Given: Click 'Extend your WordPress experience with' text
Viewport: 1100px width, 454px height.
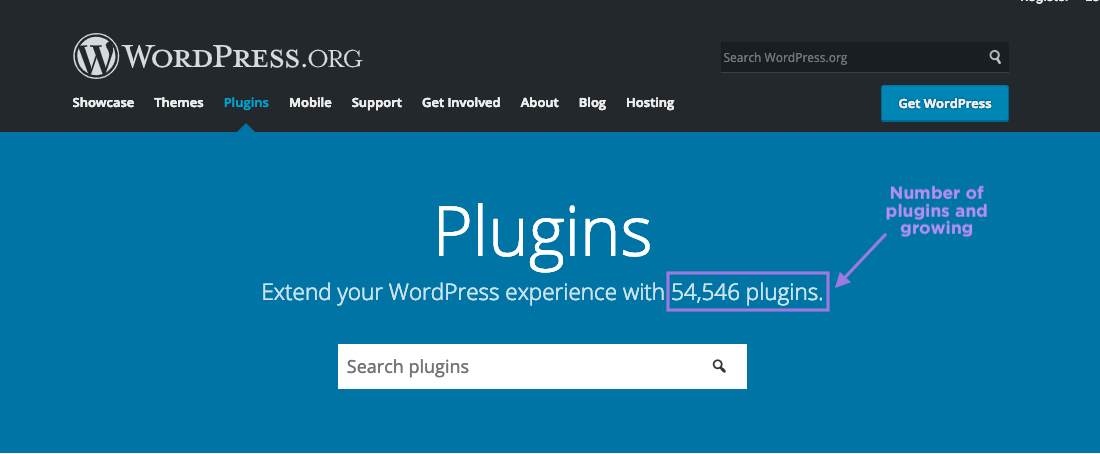Looking at the screenshot, I should click(x=463, y=292).
